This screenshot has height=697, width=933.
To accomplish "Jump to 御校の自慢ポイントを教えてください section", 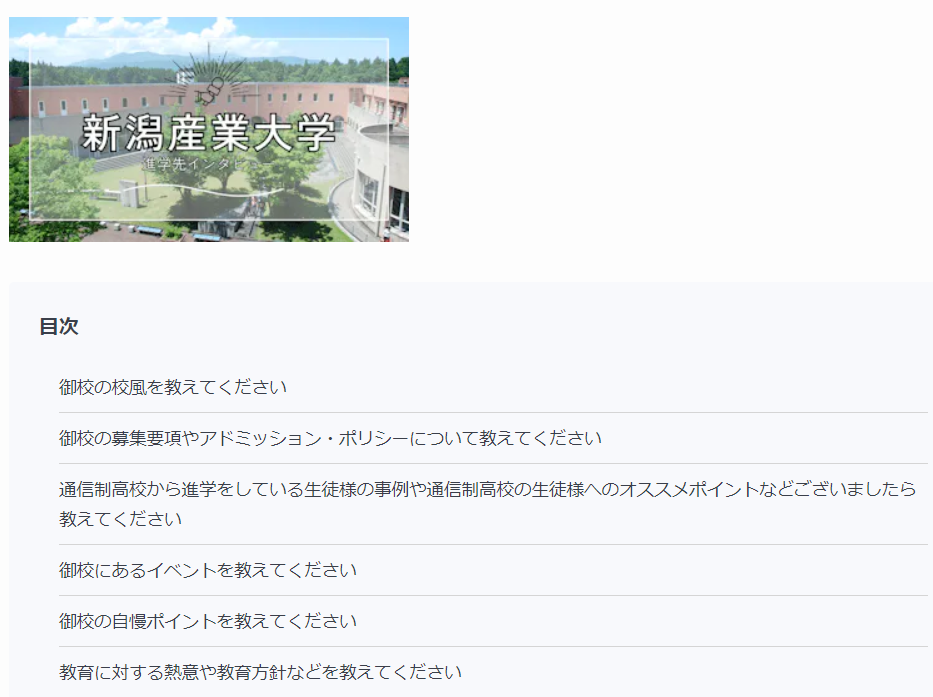I will click(208, 621).
